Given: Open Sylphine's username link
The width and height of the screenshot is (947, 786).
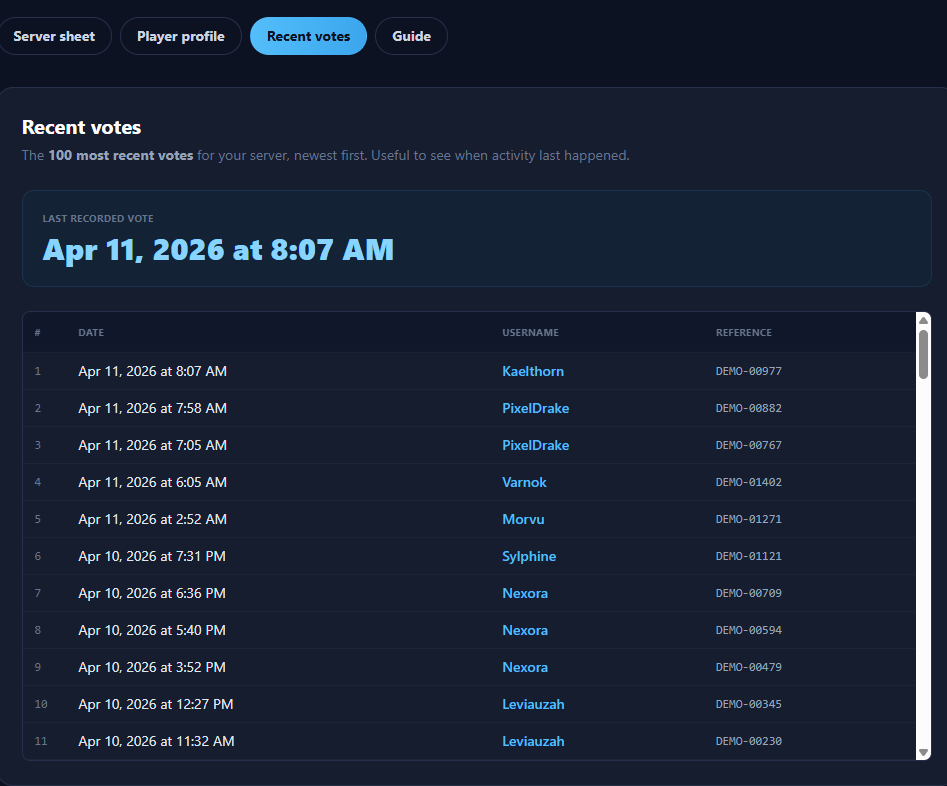Looking at the screenshot, I should [529, 556].
